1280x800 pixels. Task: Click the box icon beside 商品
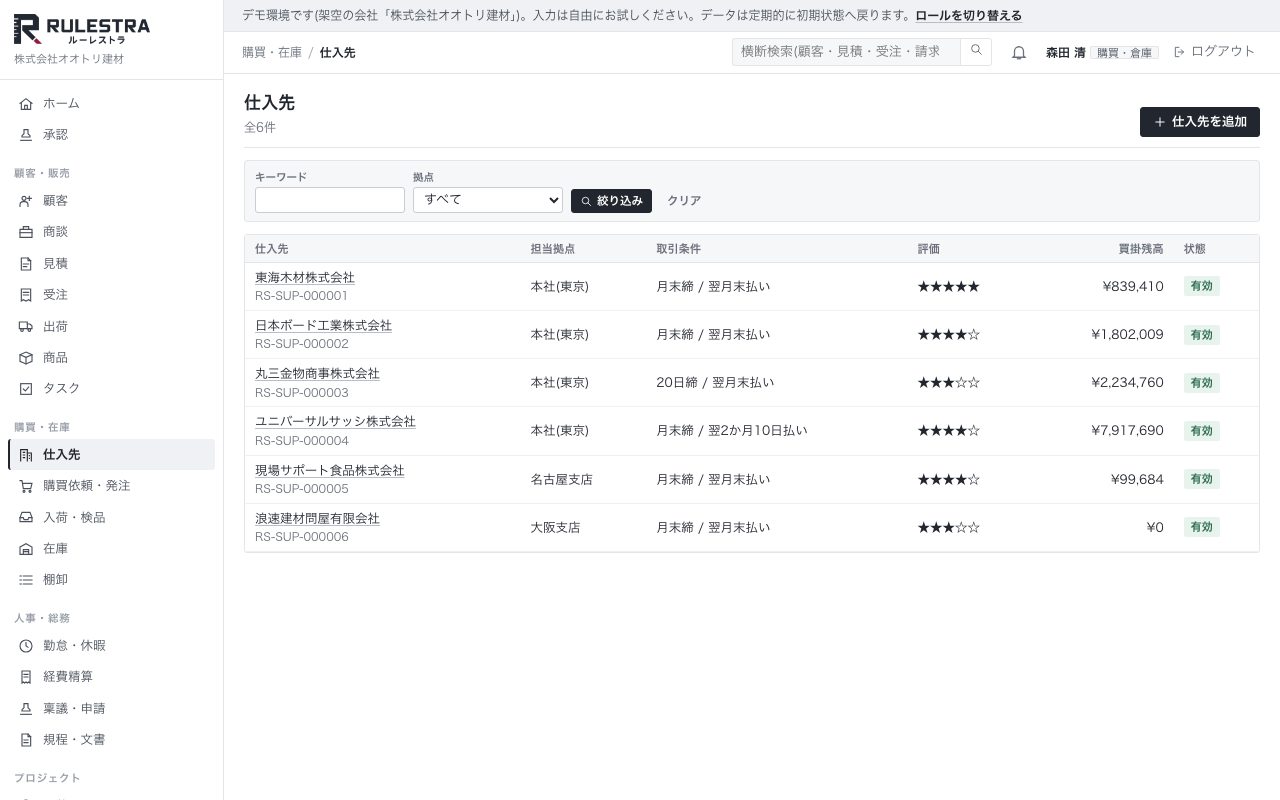(26, 358)
